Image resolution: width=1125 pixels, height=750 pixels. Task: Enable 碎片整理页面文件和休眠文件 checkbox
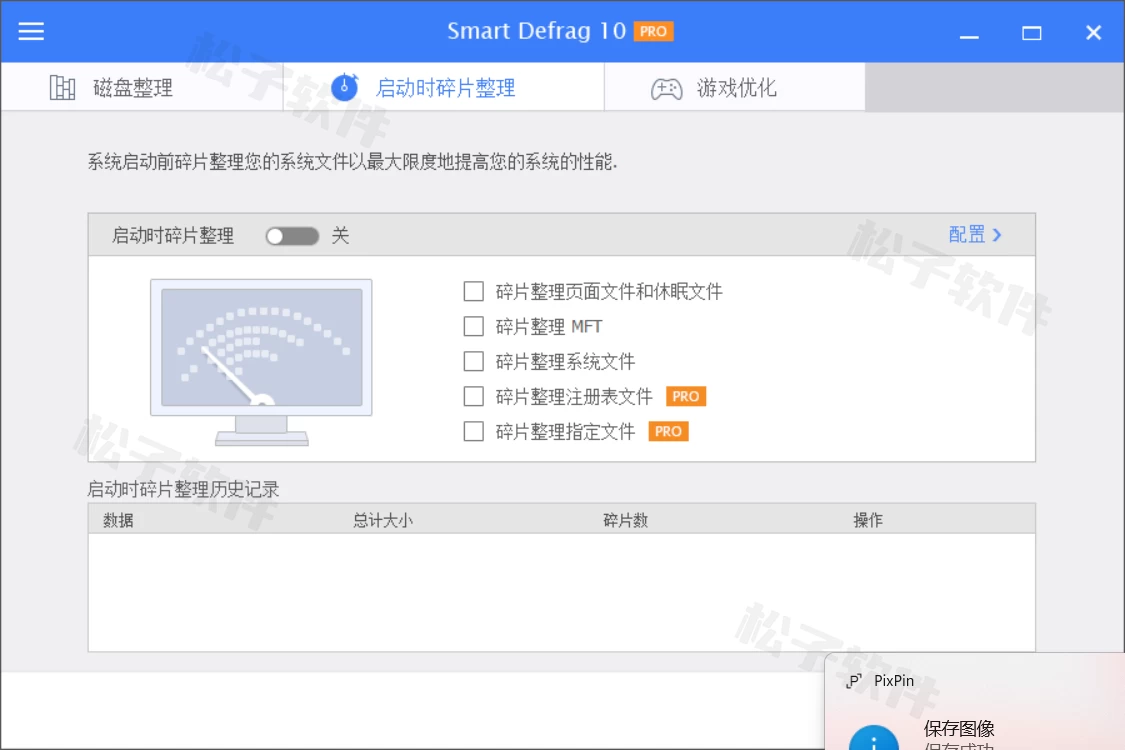point(474,291)
